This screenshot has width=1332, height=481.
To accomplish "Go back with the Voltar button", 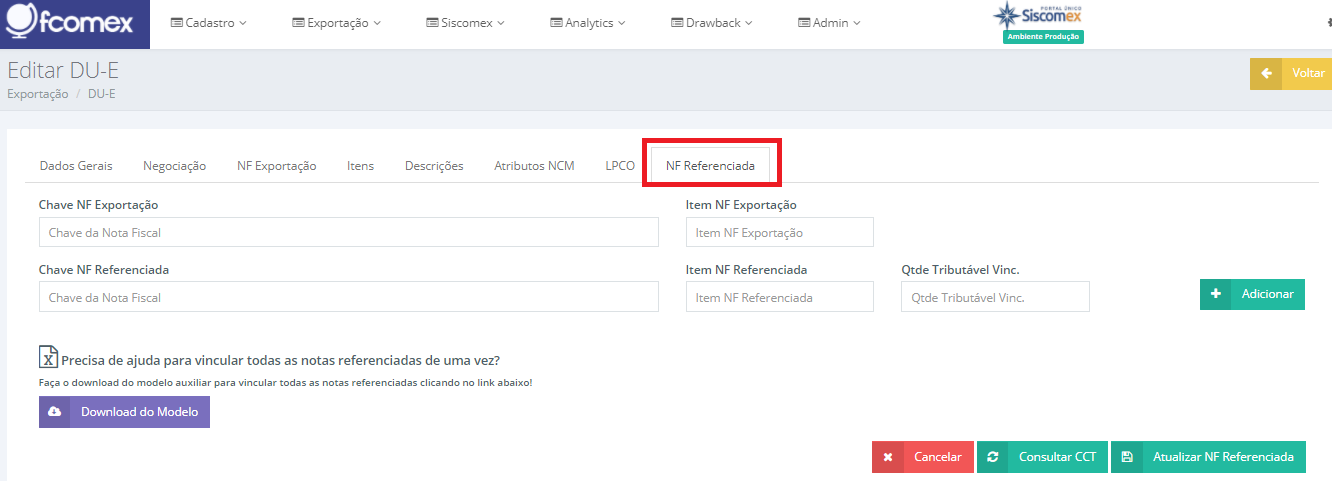I will click(x=1291, y=74).
